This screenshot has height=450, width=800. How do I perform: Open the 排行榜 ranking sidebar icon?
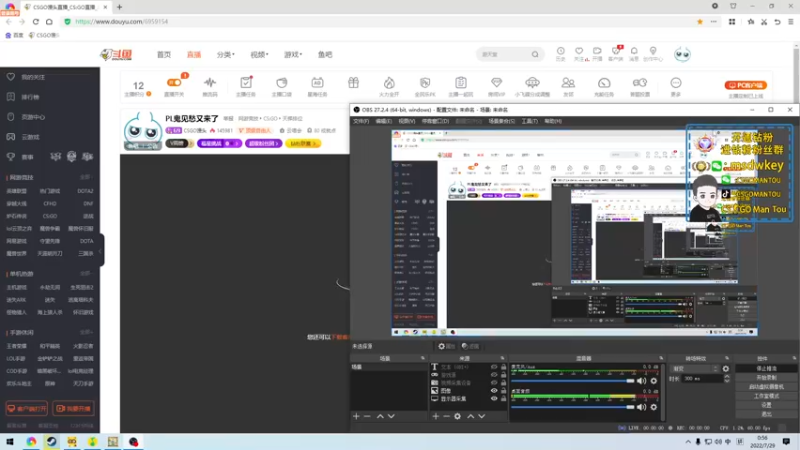coord(11,97)
